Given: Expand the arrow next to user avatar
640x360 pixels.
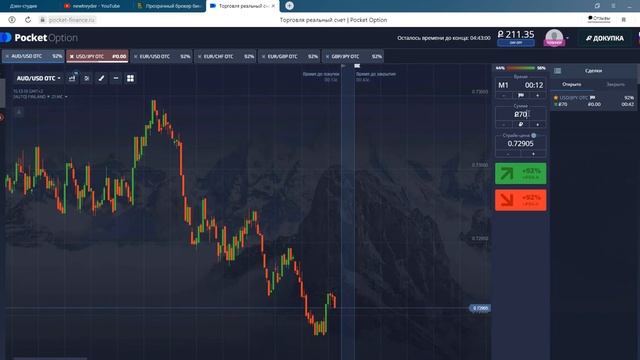Looking at the screenshot, I should pos(567,38).
